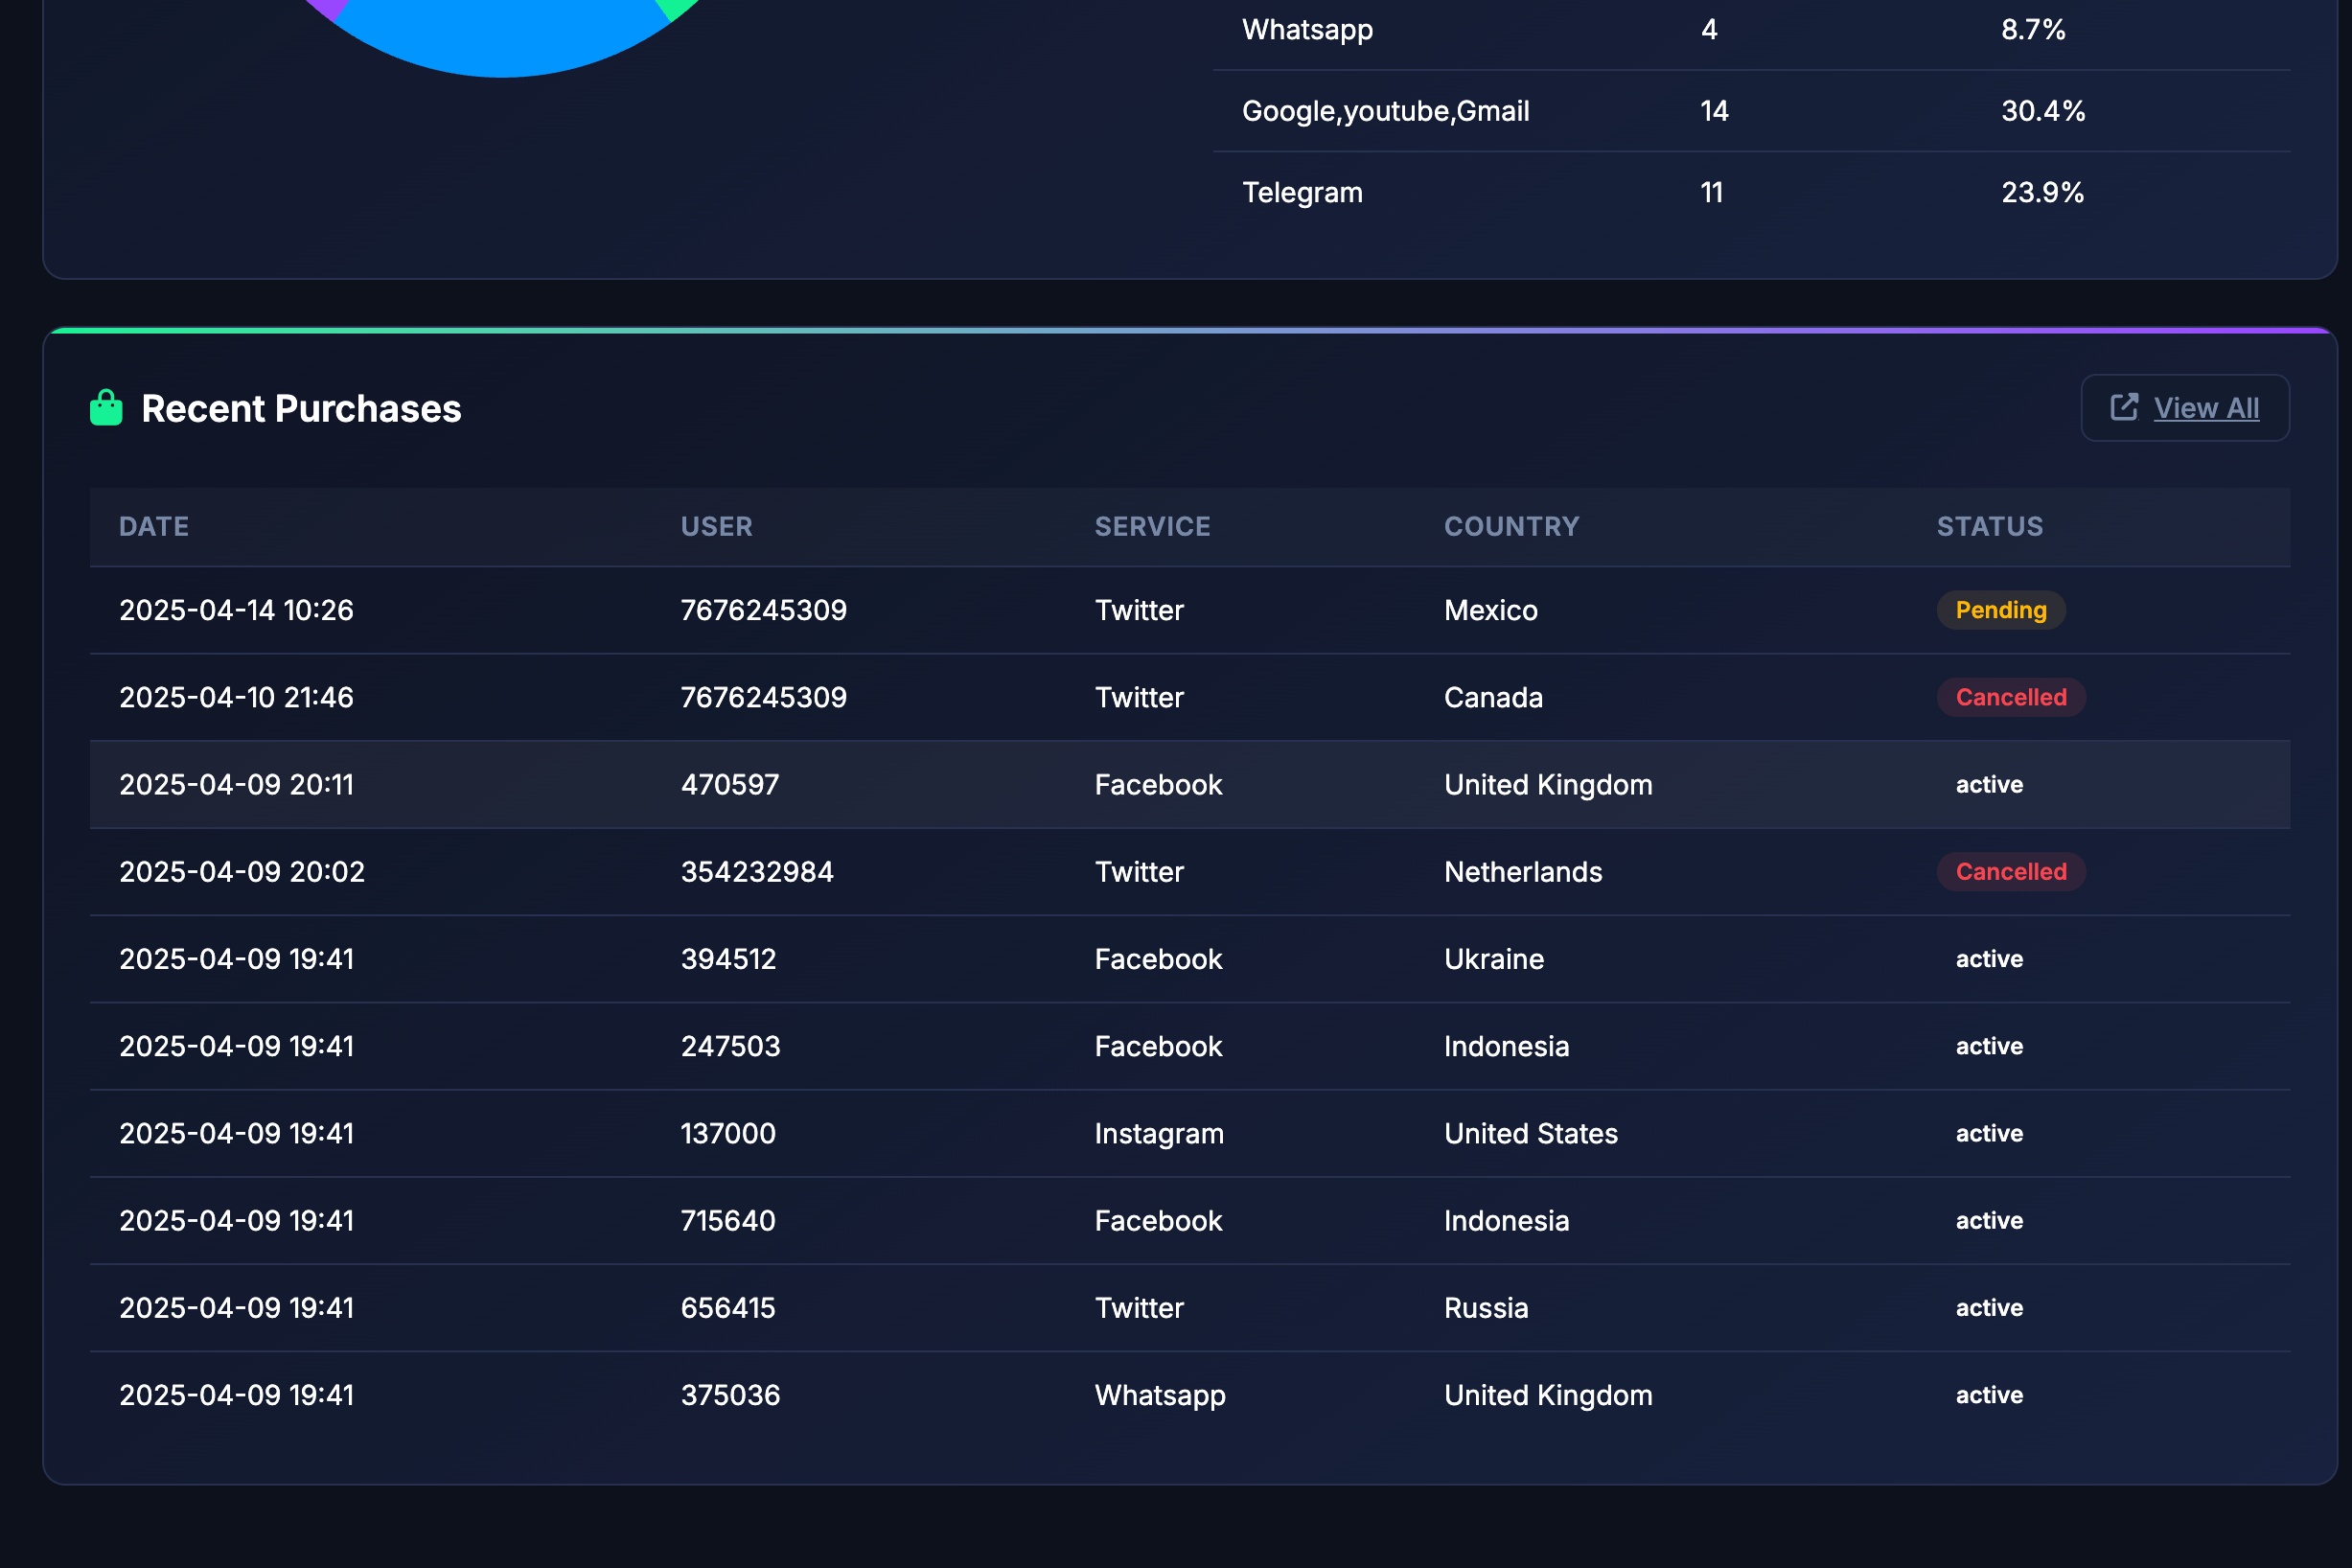Click Whatsapp in the user 375036 row
Viewport: 2352px width, 1568px height.
click(1160, 1396)
